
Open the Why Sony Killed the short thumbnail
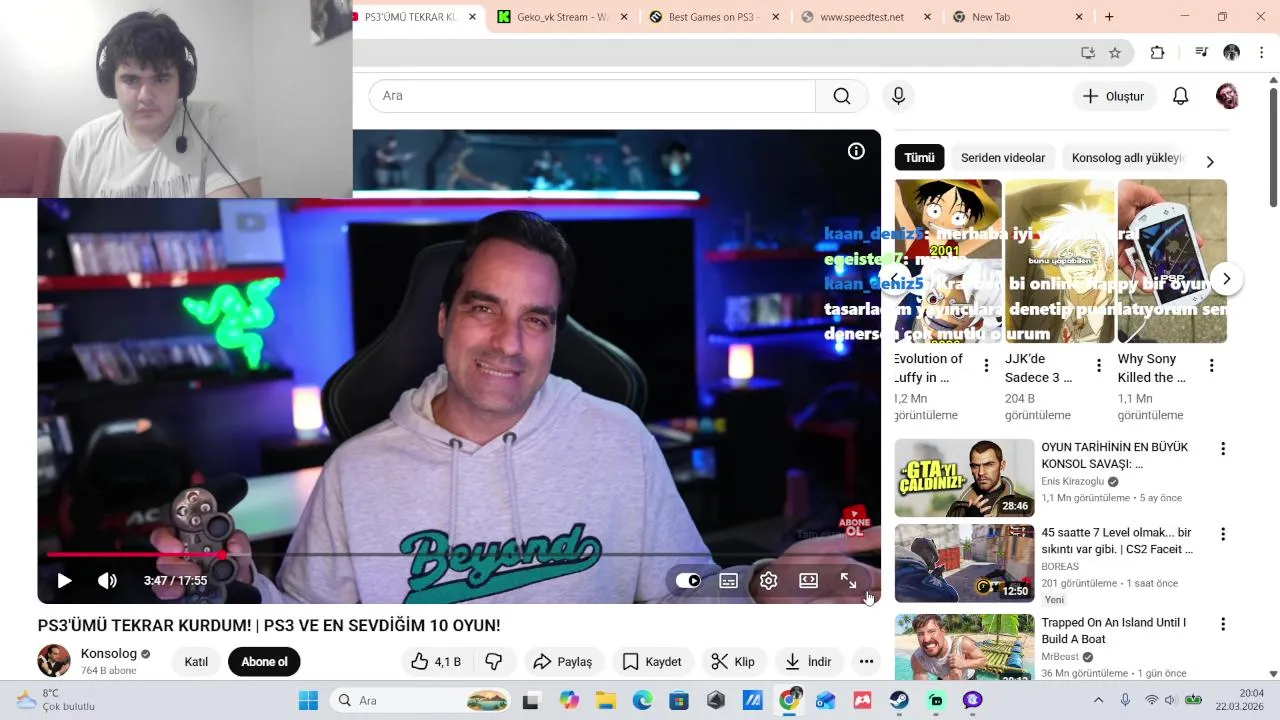click(x=1172, y=261)
